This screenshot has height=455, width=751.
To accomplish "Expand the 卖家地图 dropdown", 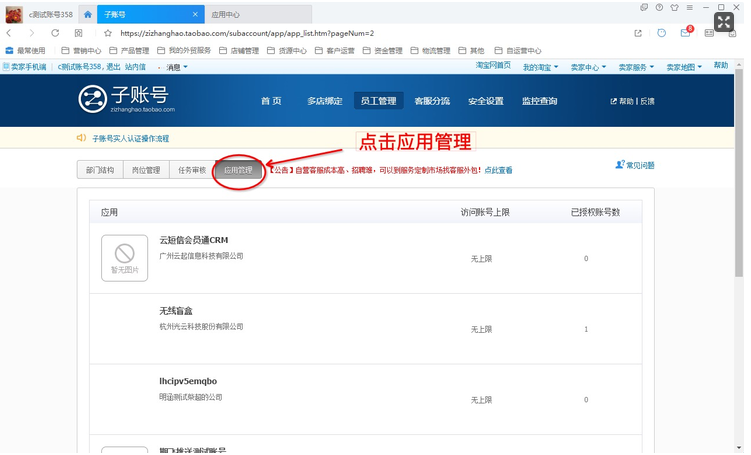I will pos(684,67).
